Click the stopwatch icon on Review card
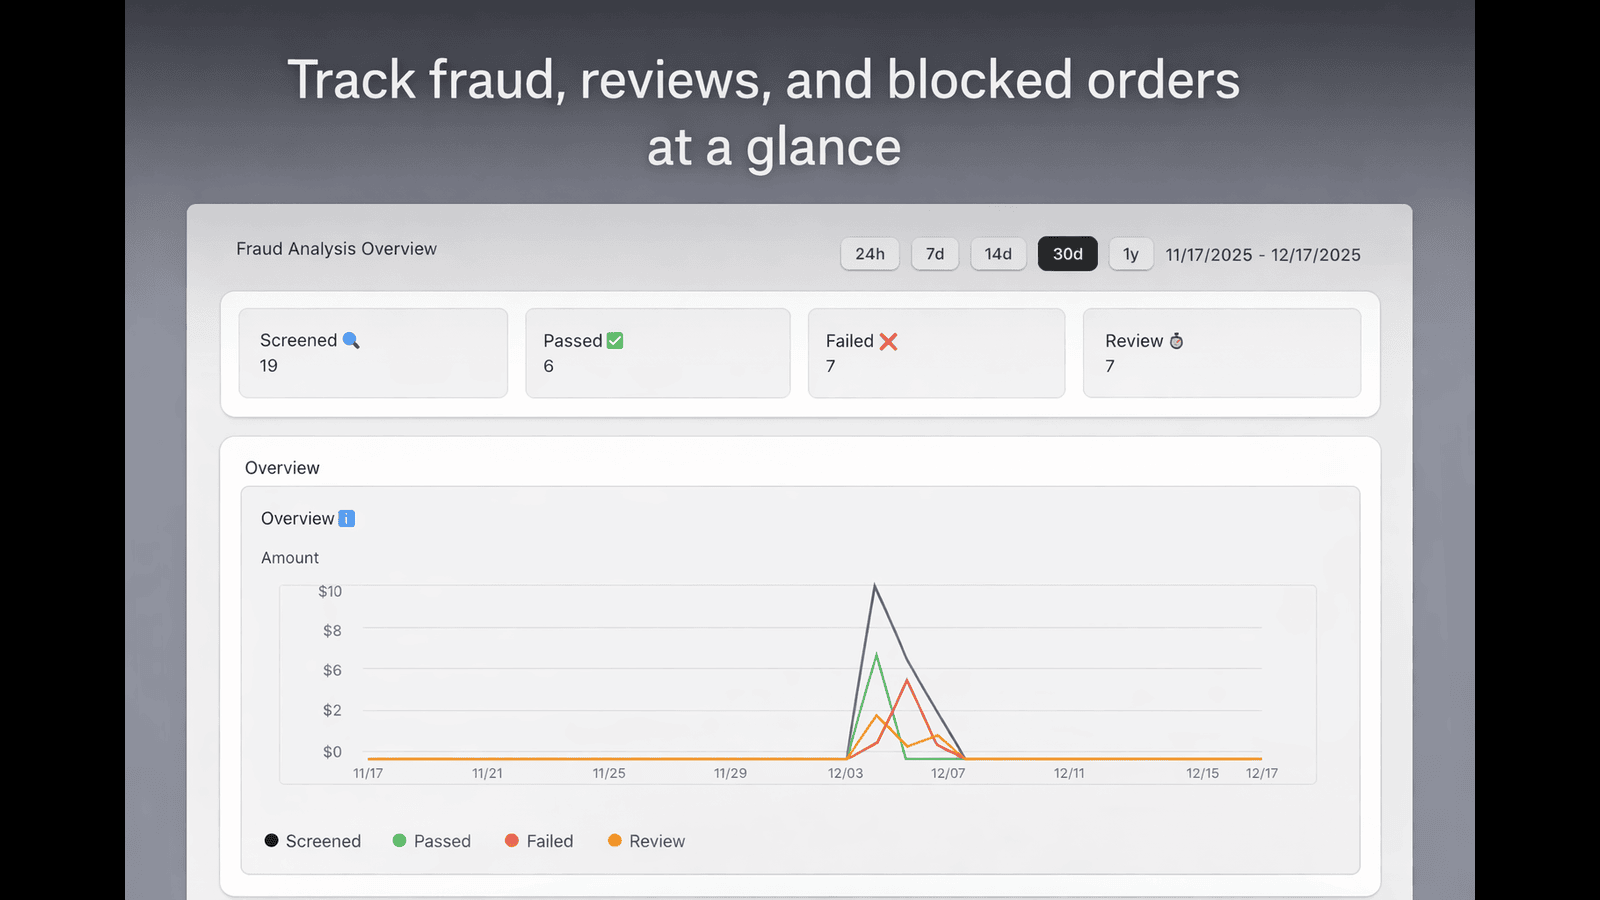Viewport: 1600px width, 900px height. (1176, 341)
